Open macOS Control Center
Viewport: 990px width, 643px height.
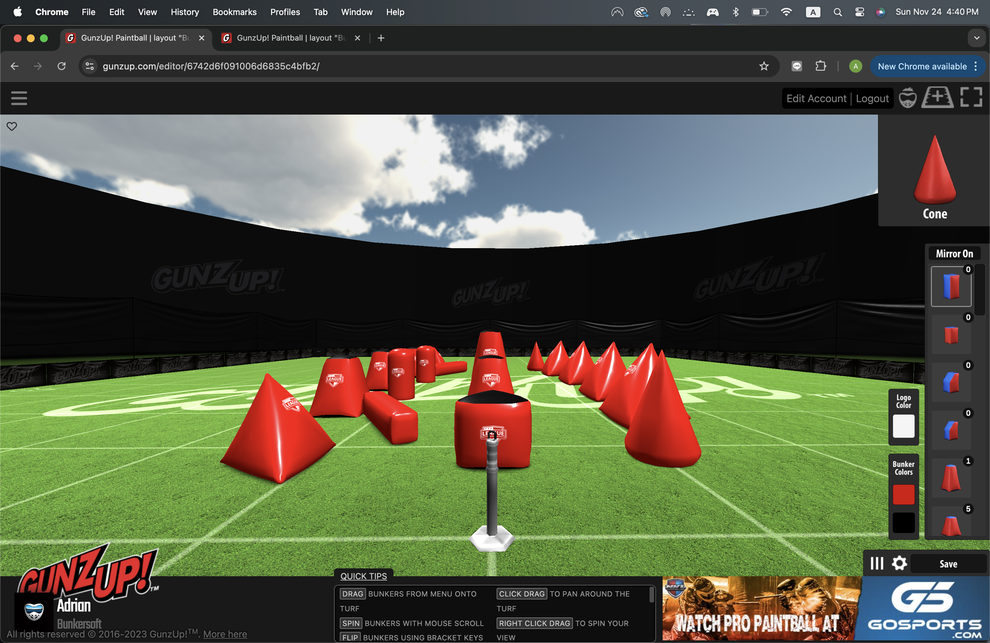pyautogui.click(x=859, y=12)
